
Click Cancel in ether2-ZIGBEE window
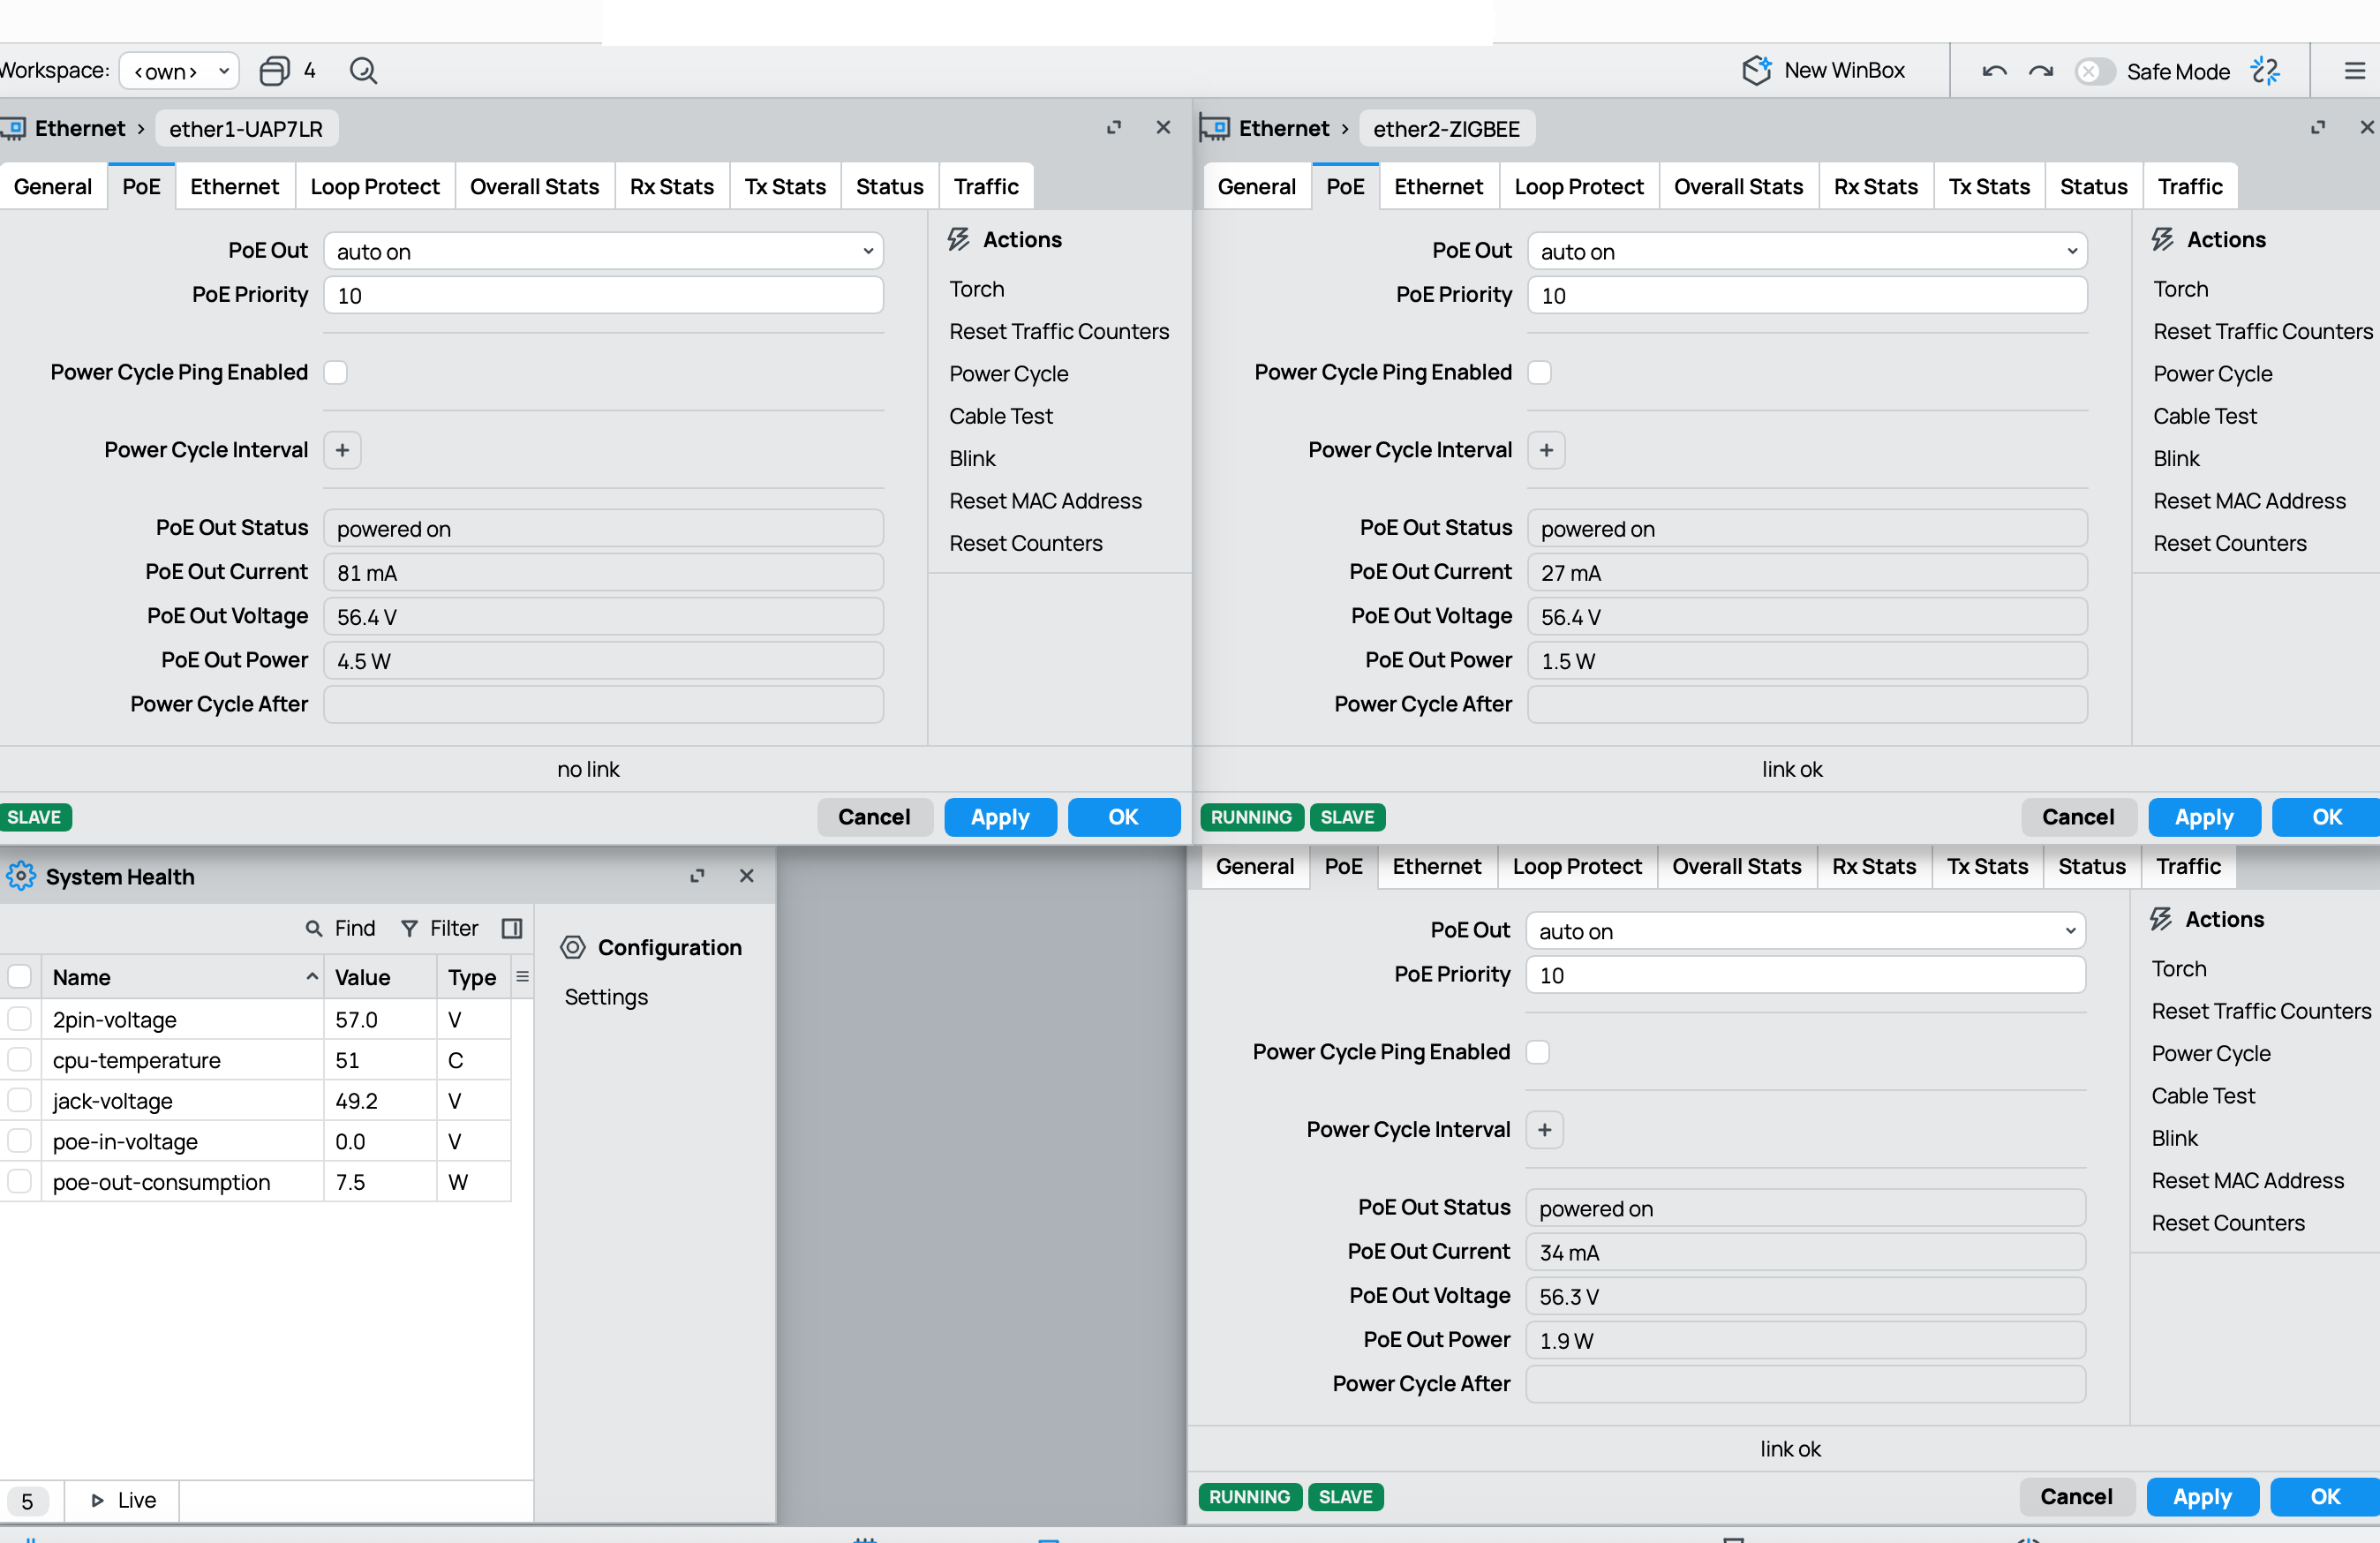[x=2078, y=817]
